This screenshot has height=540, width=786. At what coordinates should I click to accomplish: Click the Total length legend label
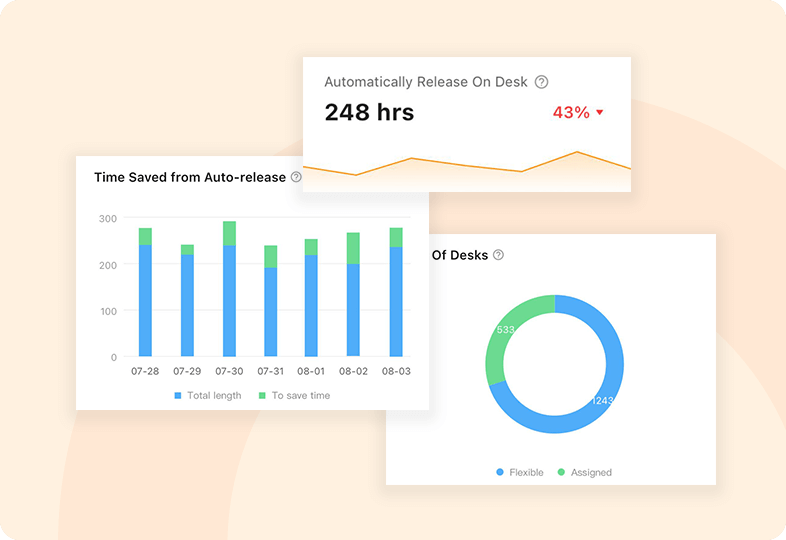214,396
